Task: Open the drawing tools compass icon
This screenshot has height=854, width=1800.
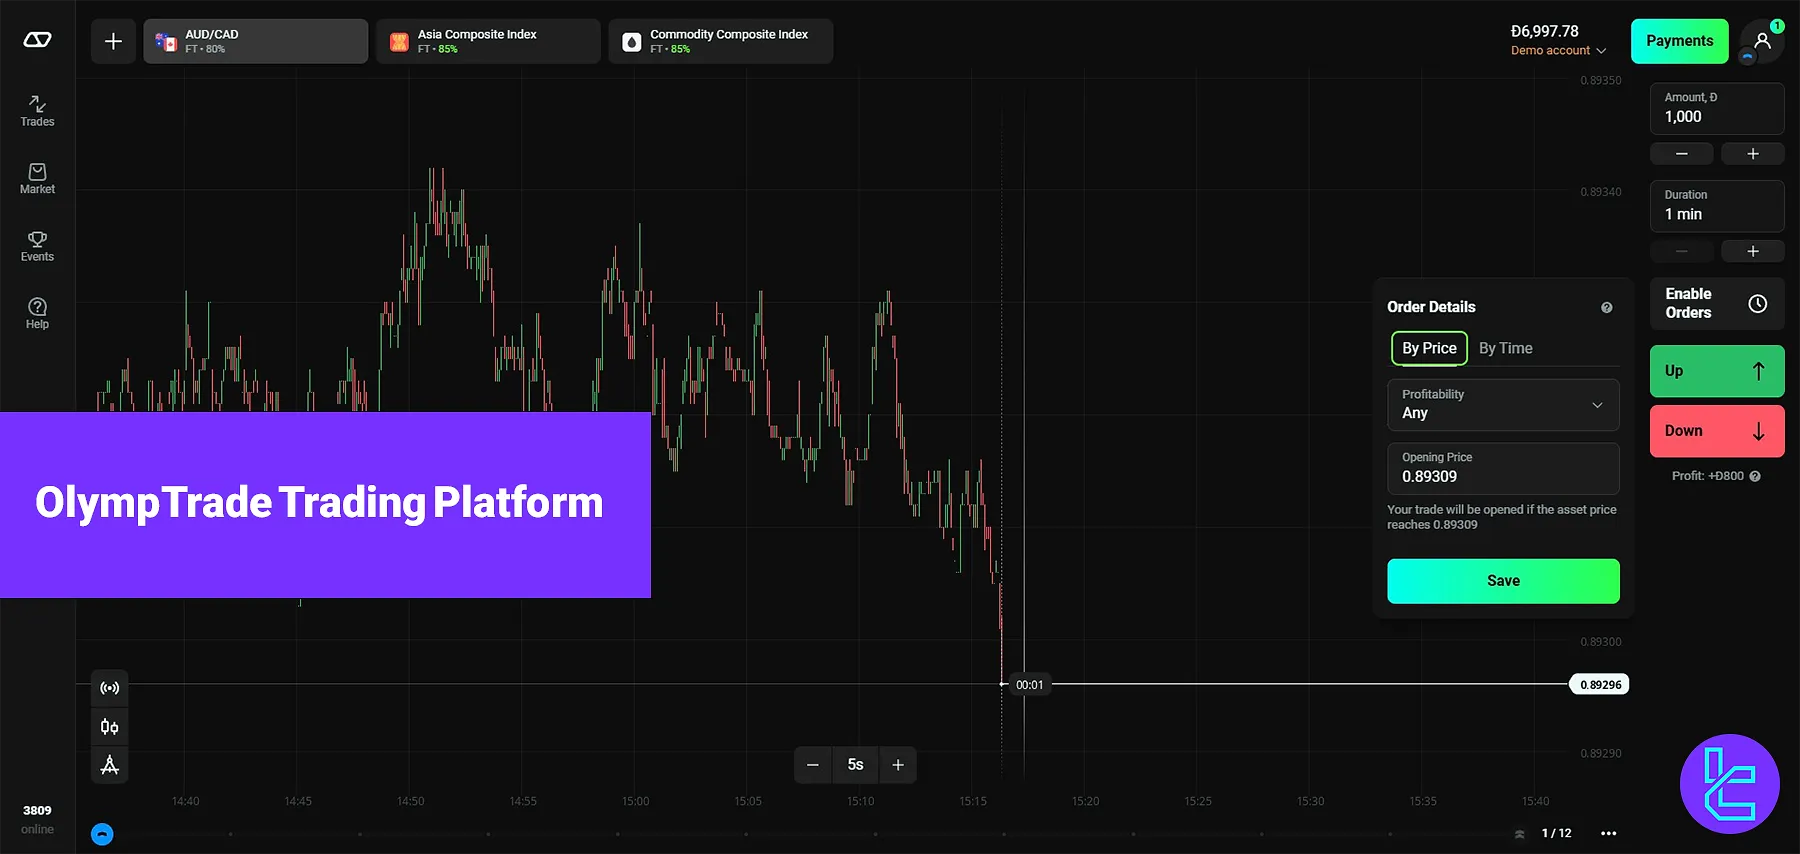Action: pos(110,765)
